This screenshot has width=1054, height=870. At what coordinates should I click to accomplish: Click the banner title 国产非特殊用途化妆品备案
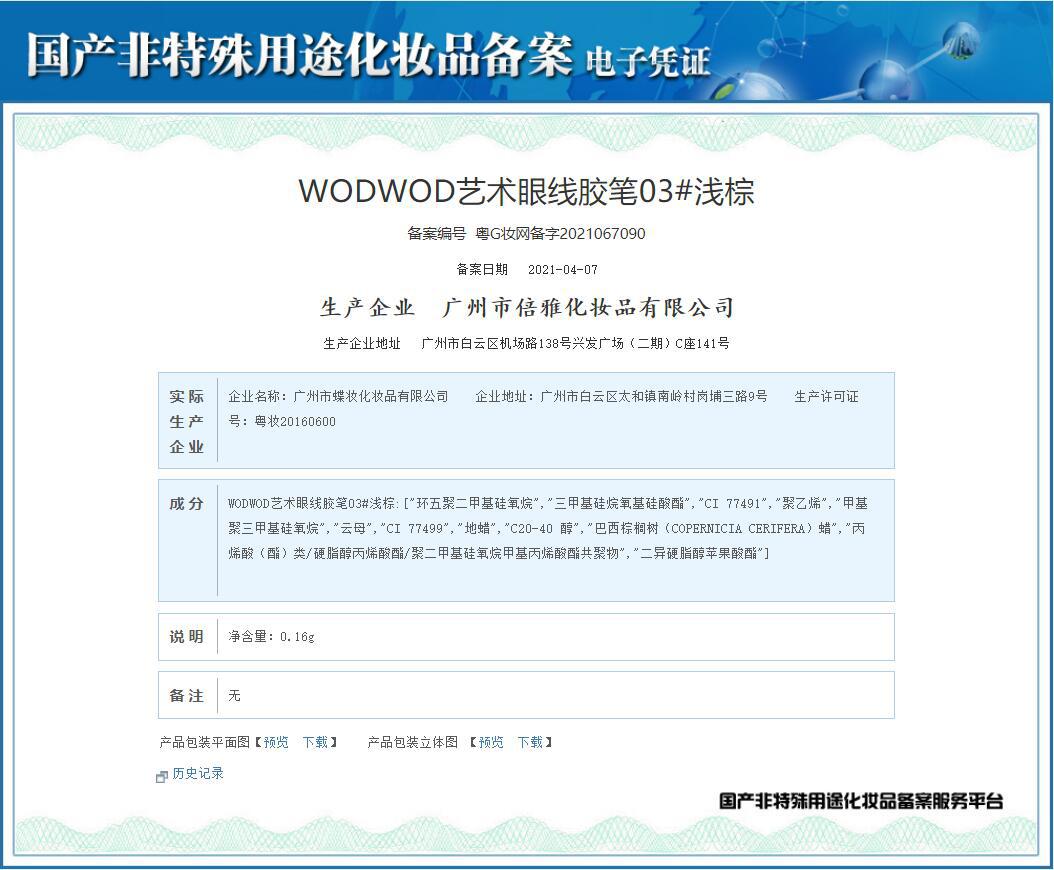pos(300,55)
